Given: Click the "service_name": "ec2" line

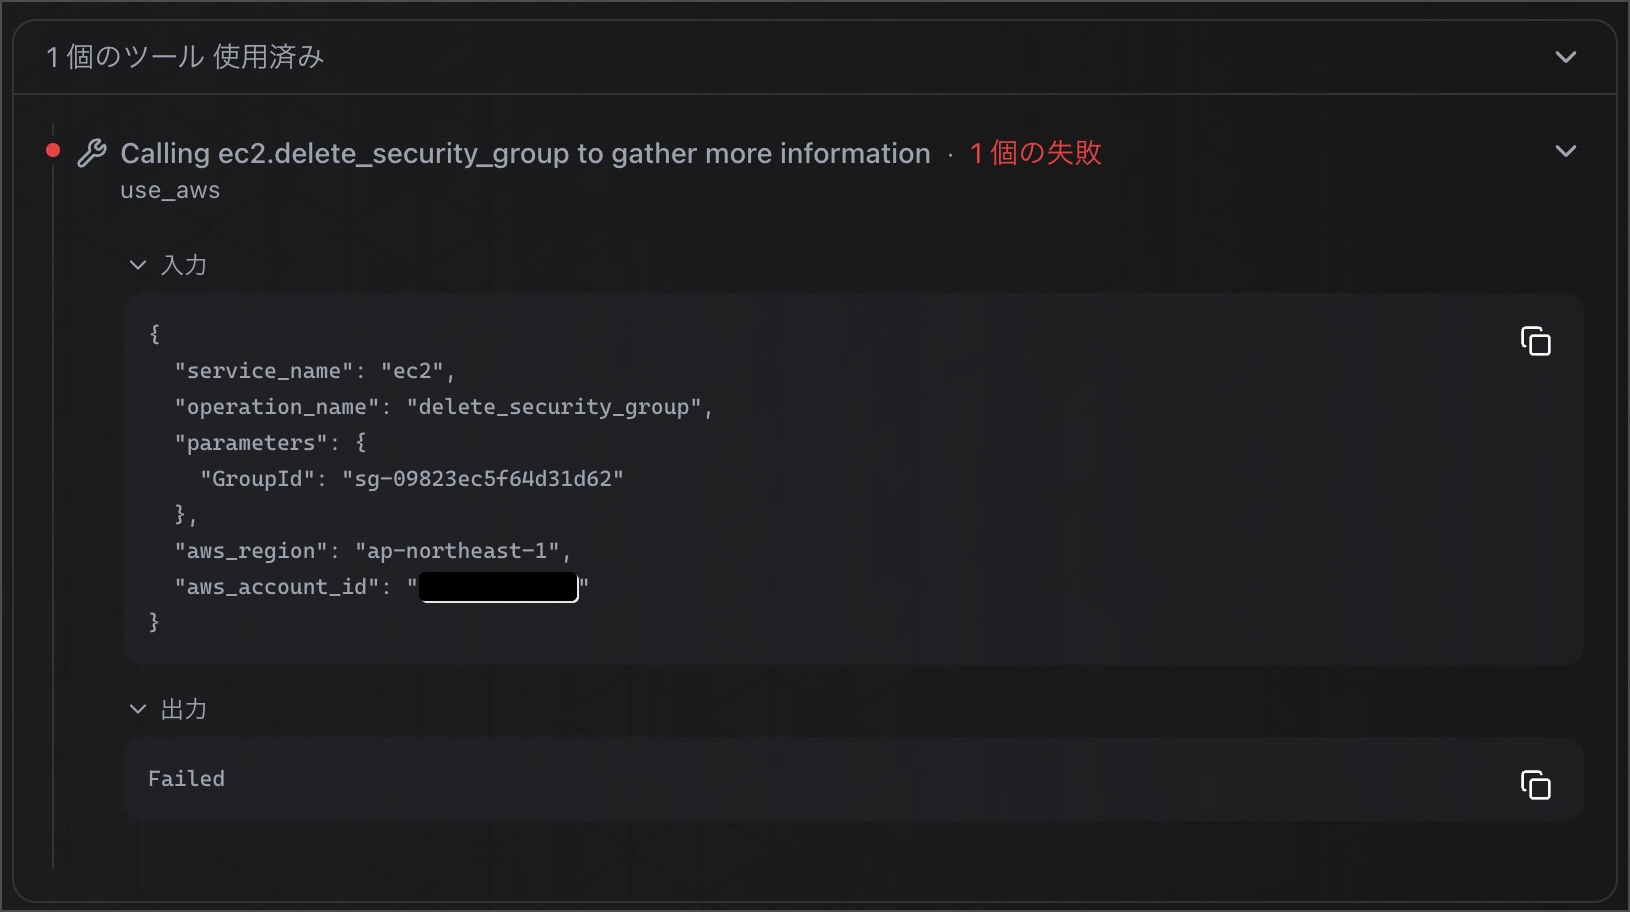Looking at the screenshot, I should point(315,371).
